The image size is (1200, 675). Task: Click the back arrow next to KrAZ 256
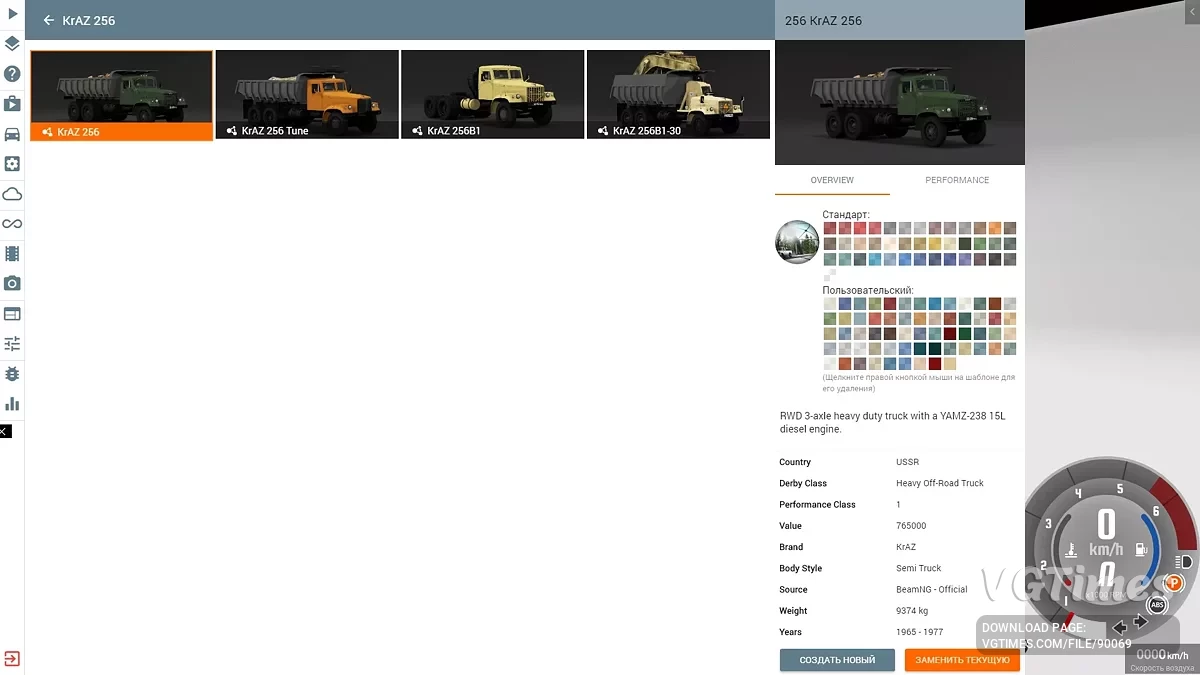(48, 19)
